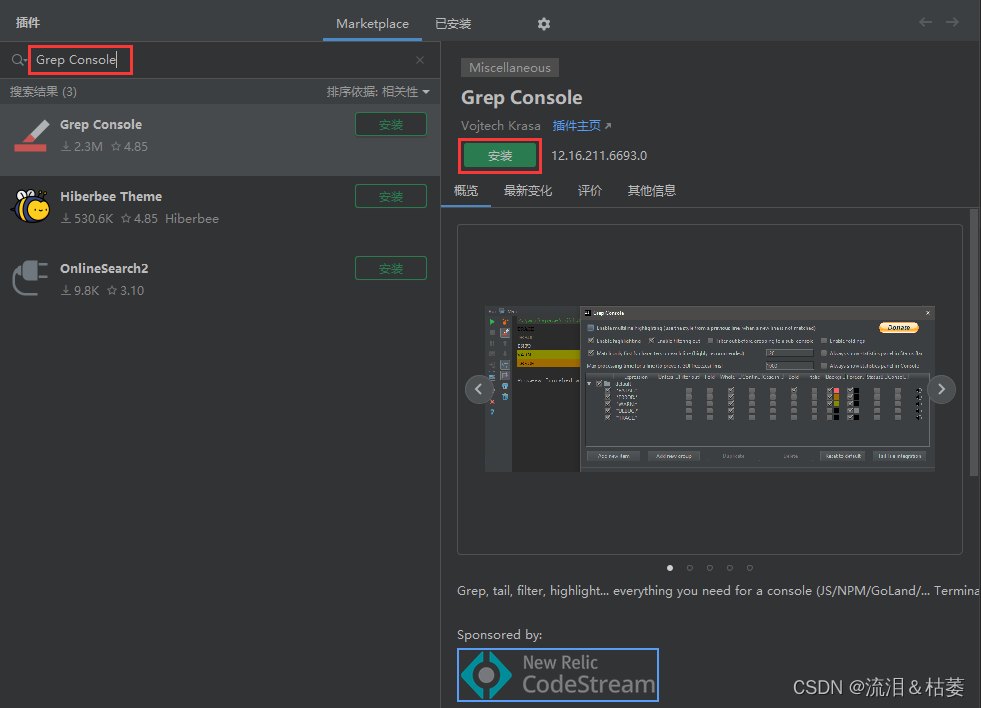Viewport: 981px width, 708px height.
Task: Select the Miscellaneous category tag
Action: coord(510,68)
